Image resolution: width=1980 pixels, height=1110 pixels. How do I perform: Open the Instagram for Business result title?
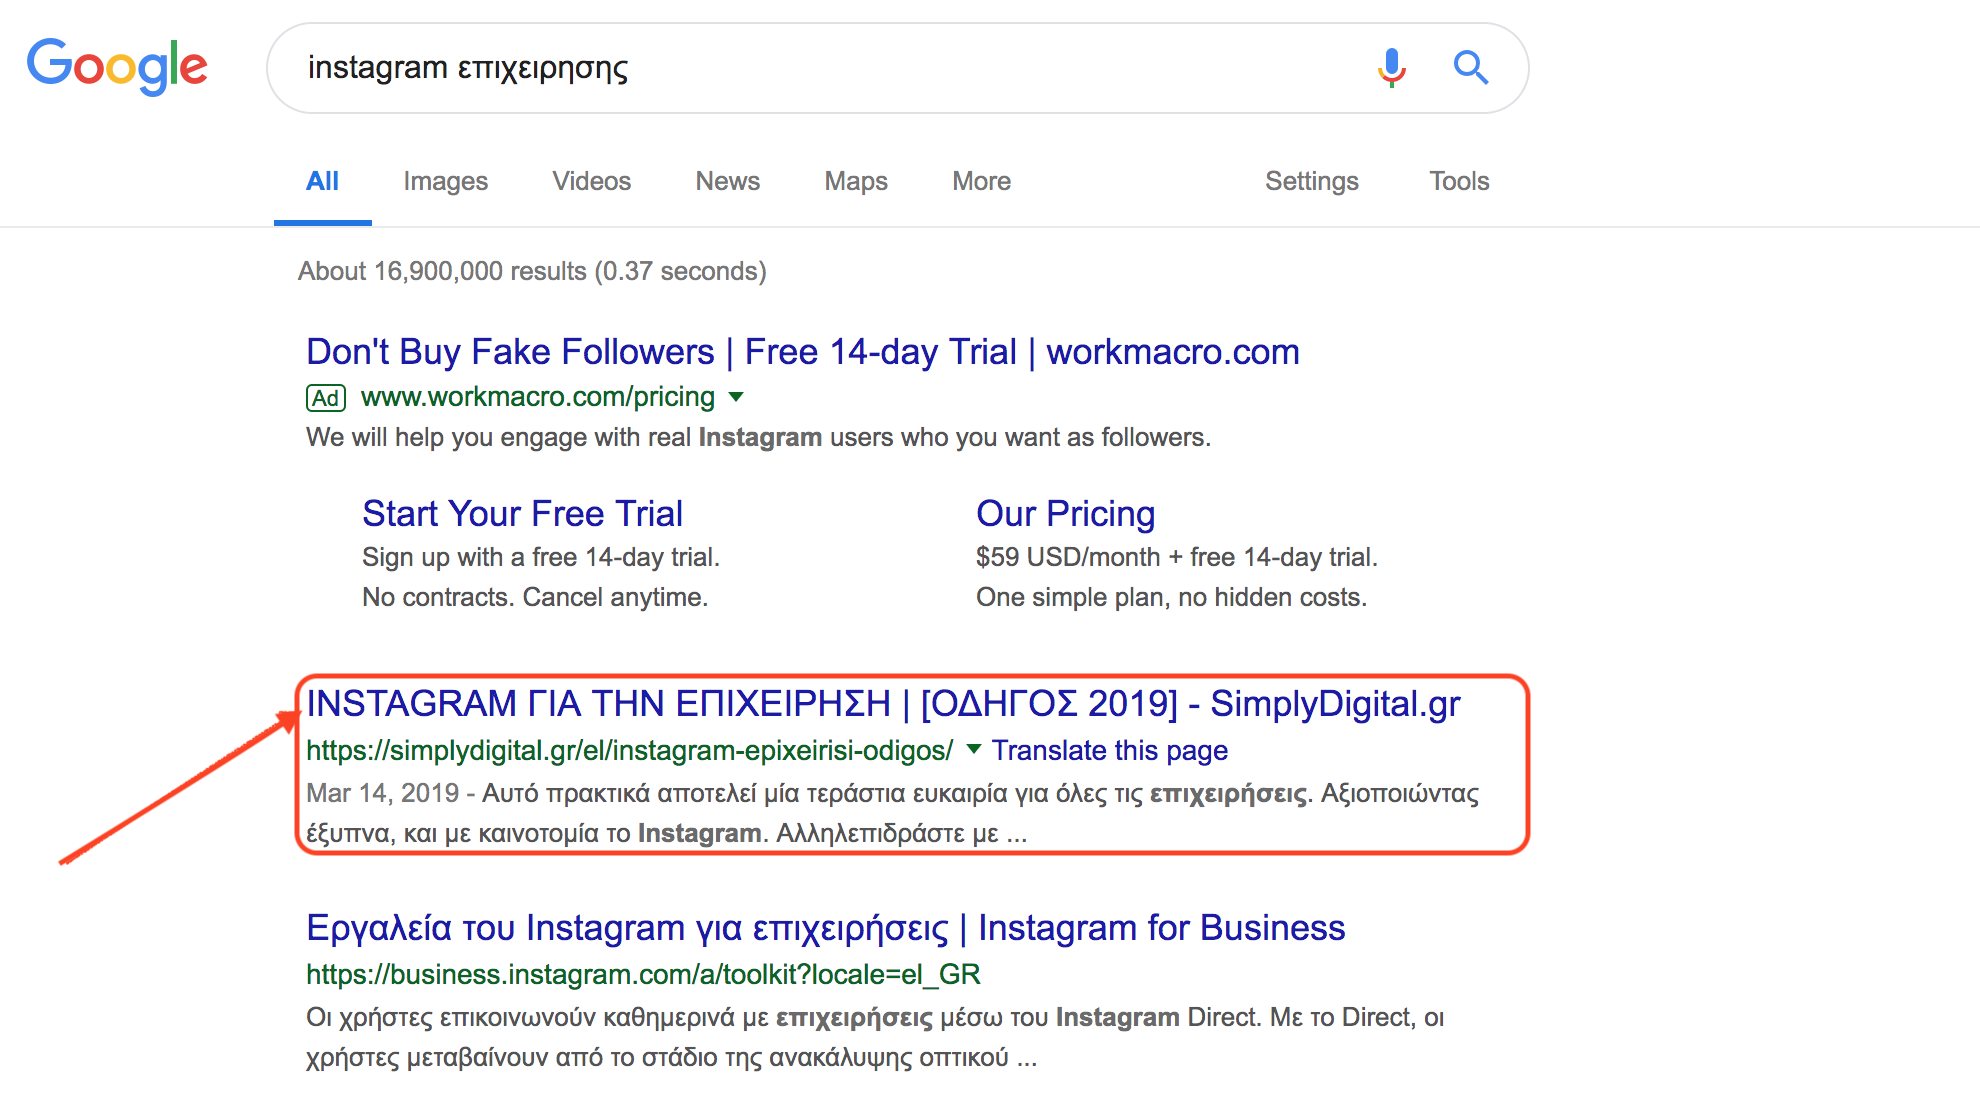(825, 928)
